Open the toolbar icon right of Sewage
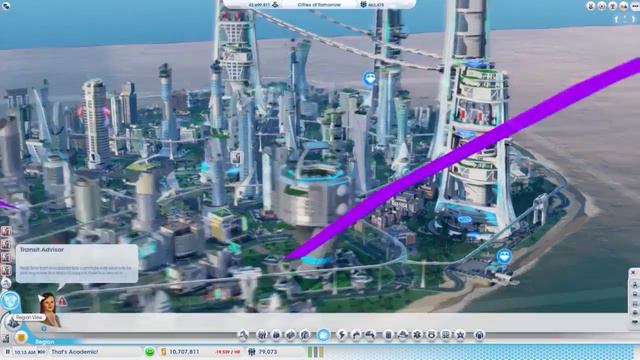 point(388,335)
